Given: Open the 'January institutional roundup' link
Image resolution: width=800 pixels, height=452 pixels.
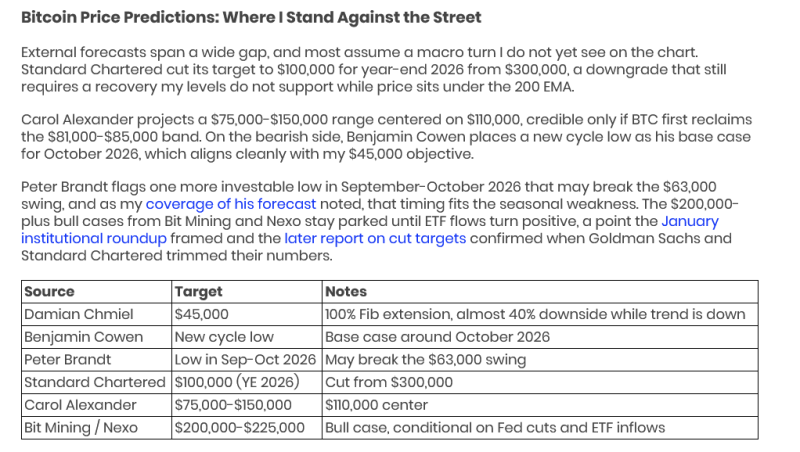Looking at the screenshot, I should 94,238.
